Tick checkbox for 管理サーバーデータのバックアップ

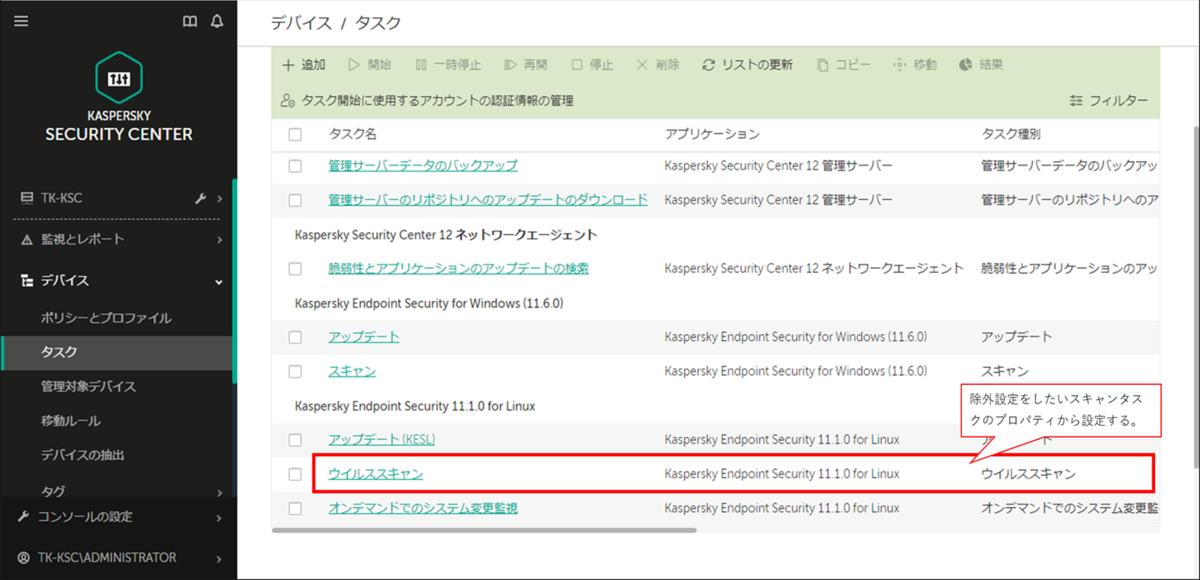295,165
